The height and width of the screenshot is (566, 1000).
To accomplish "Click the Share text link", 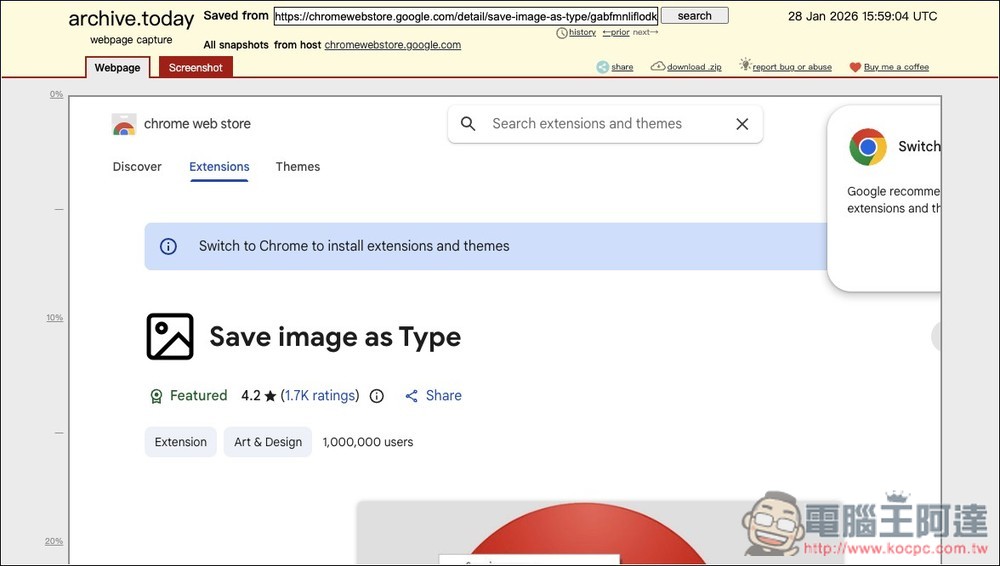I will click(x=444, y=396).
